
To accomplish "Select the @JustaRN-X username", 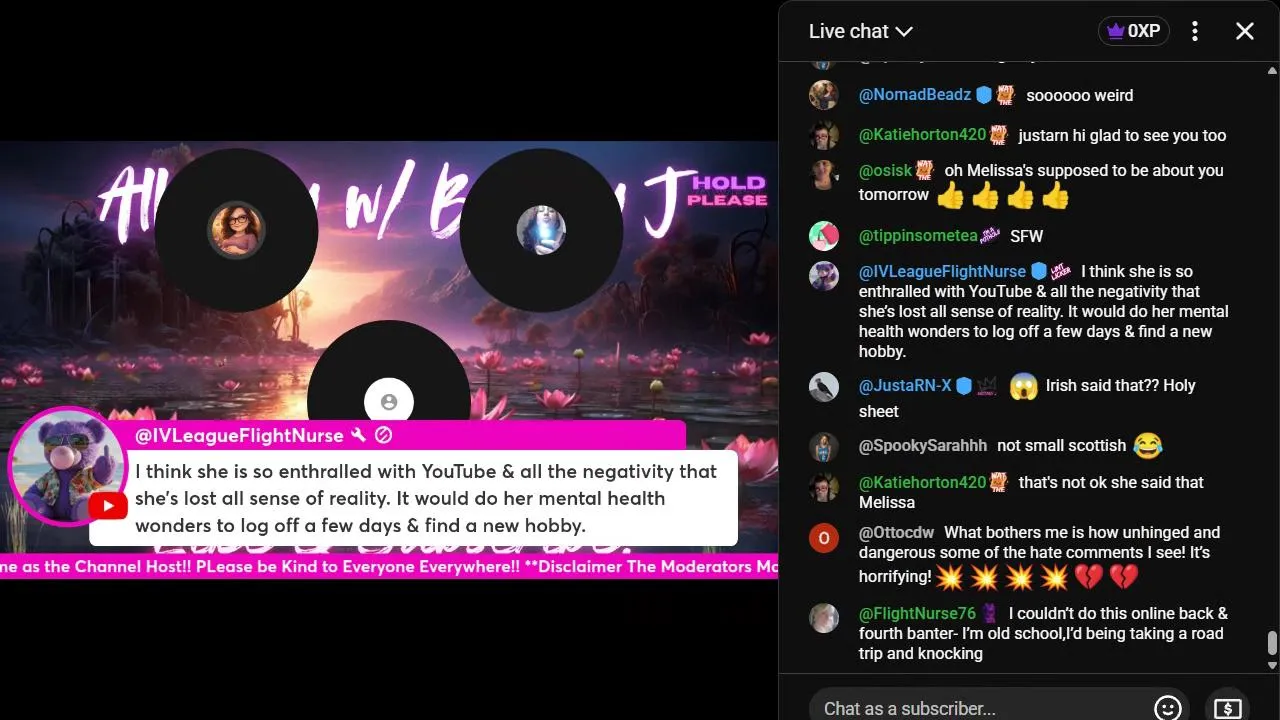I will 905,385.
